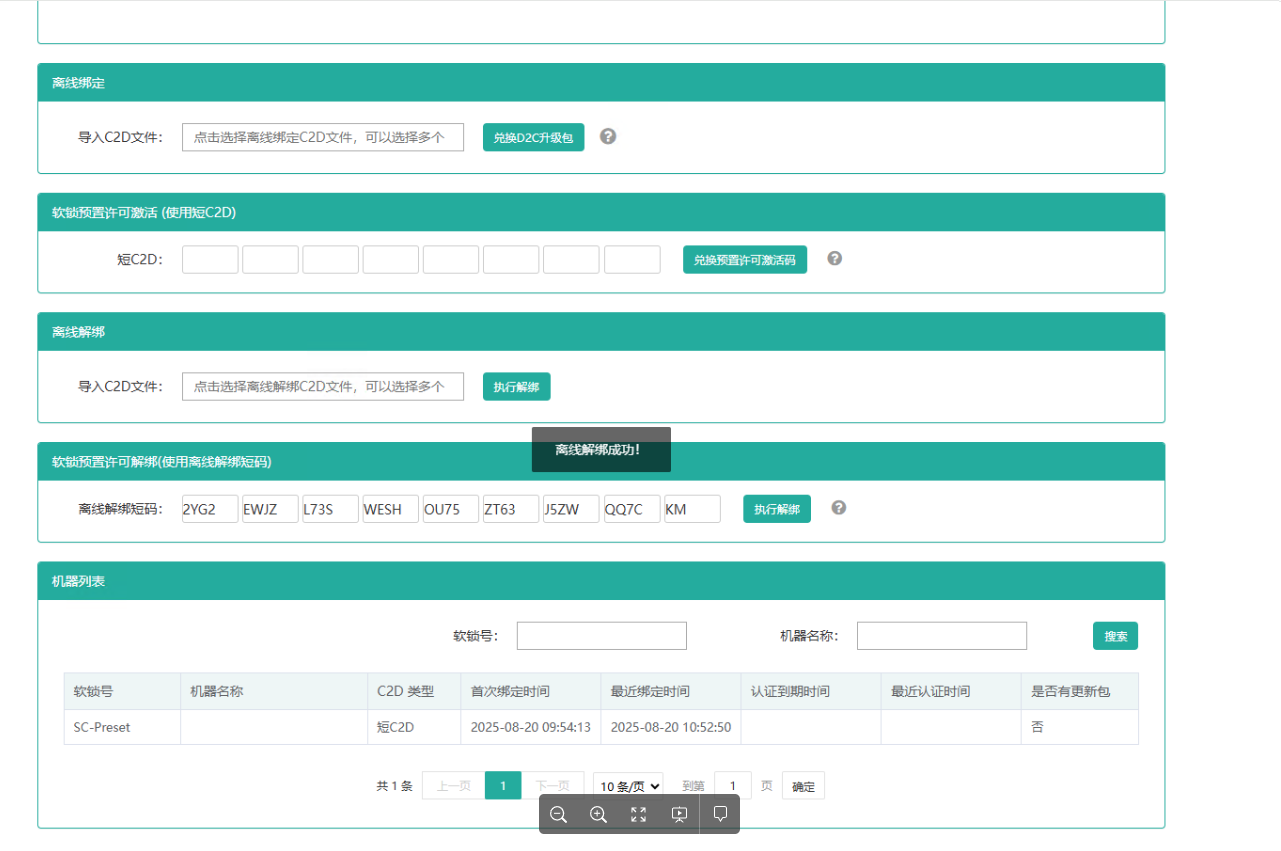Screen dimensions: 1281x851
Task: Click the unbind code field containing EWJZ
Action: click(270, 509)
